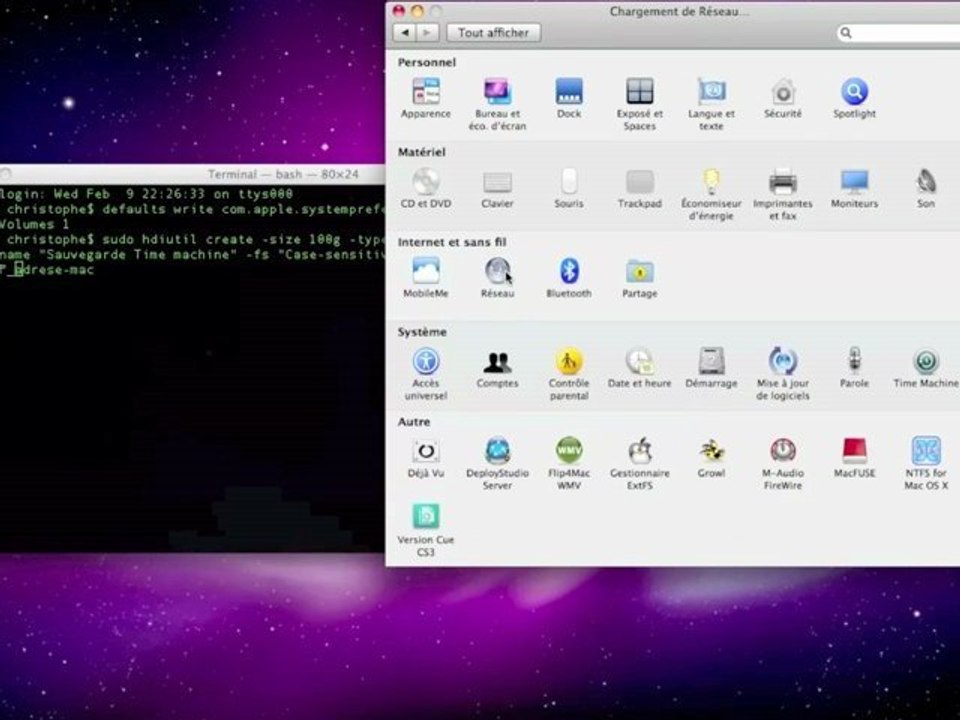This screenshot has height=720, width=960.
Task: Open the Growl preference pane
Action: (711, 458)
